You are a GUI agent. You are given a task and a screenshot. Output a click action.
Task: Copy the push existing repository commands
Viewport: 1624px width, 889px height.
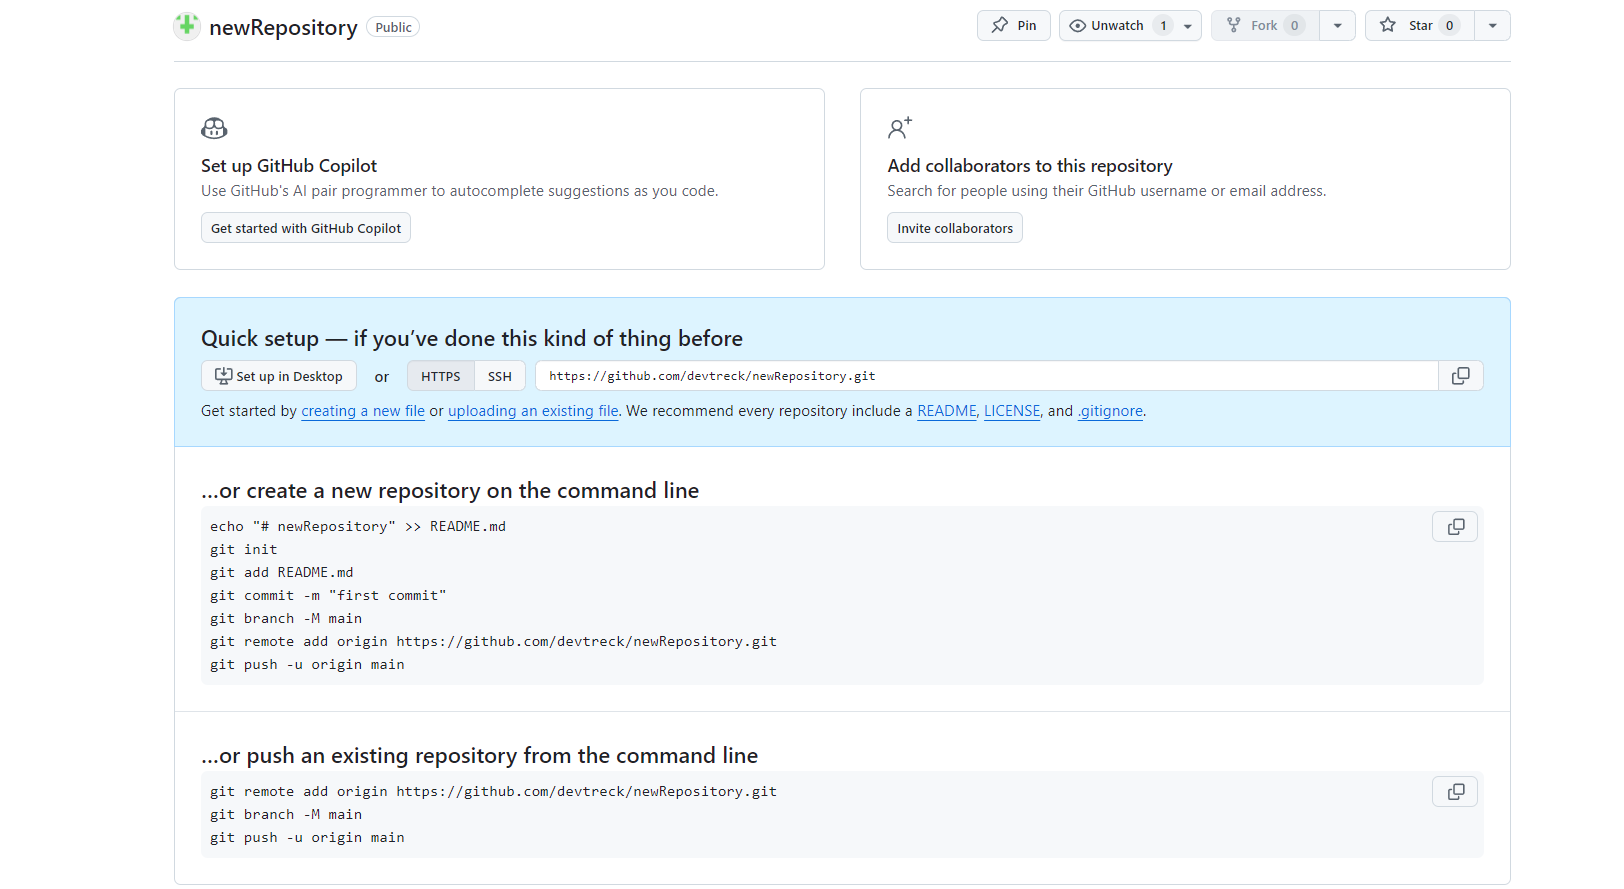point(1456,792)
